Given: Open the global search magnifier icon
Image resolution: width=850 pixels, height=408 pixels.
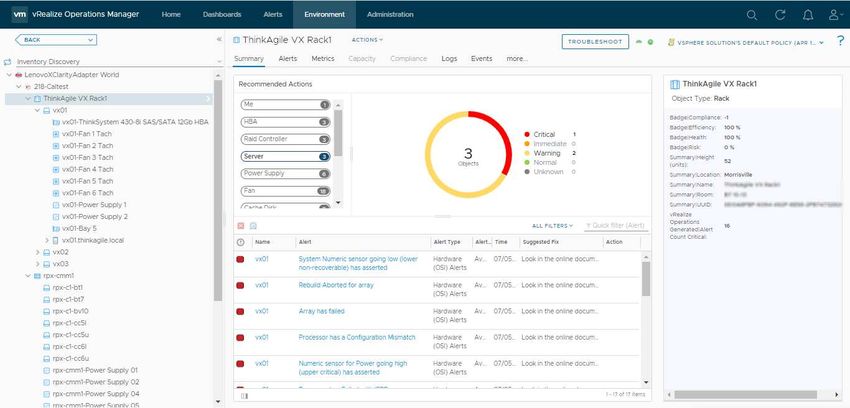Looking at the screenshot, I should [x=751, y=15].
